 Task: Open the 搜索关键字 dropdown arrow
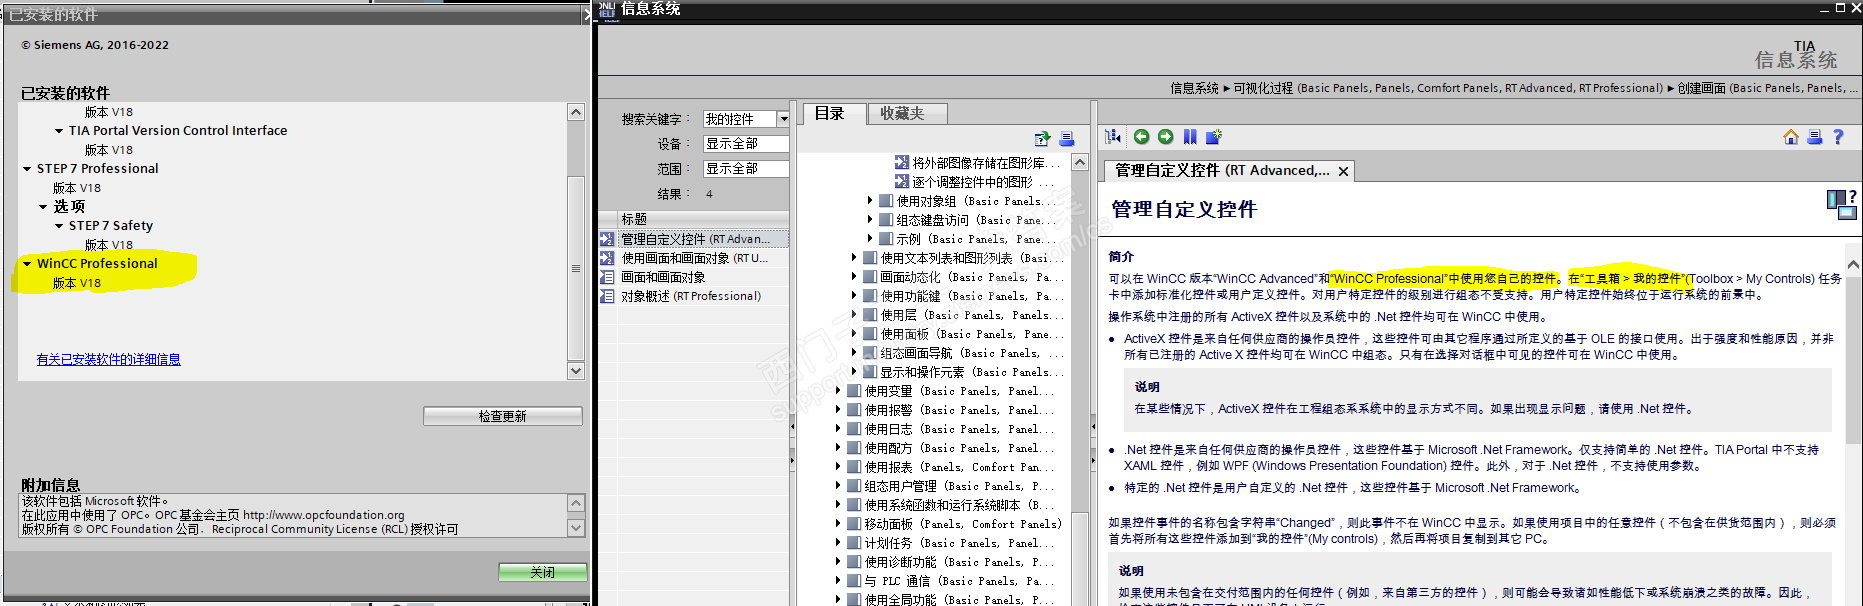783,119
